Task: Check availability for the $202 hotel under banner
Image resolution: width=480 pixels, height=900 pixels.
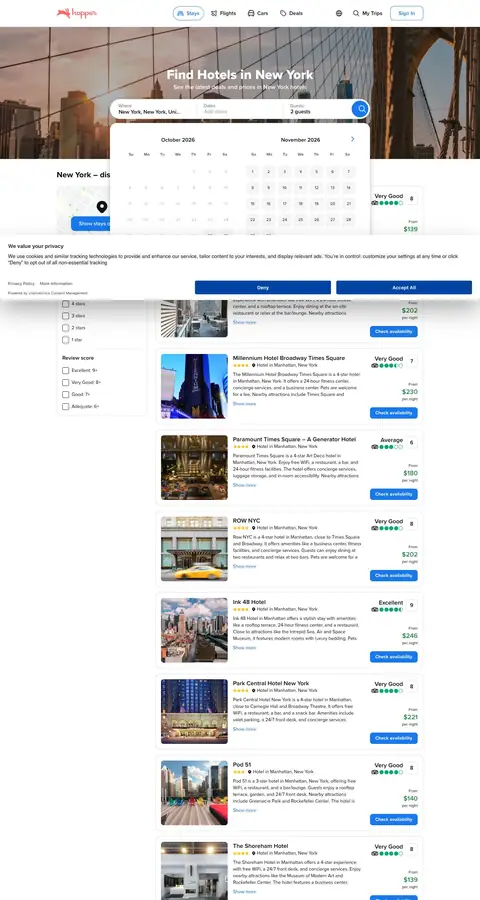Action: pyautogui.click(x=394, y=331)
